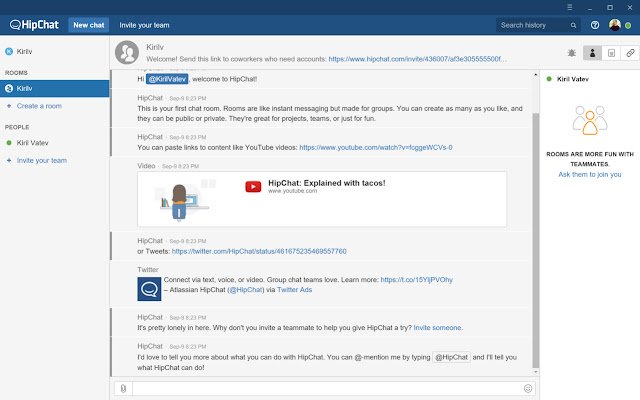Start a New chat

(89, 25)
